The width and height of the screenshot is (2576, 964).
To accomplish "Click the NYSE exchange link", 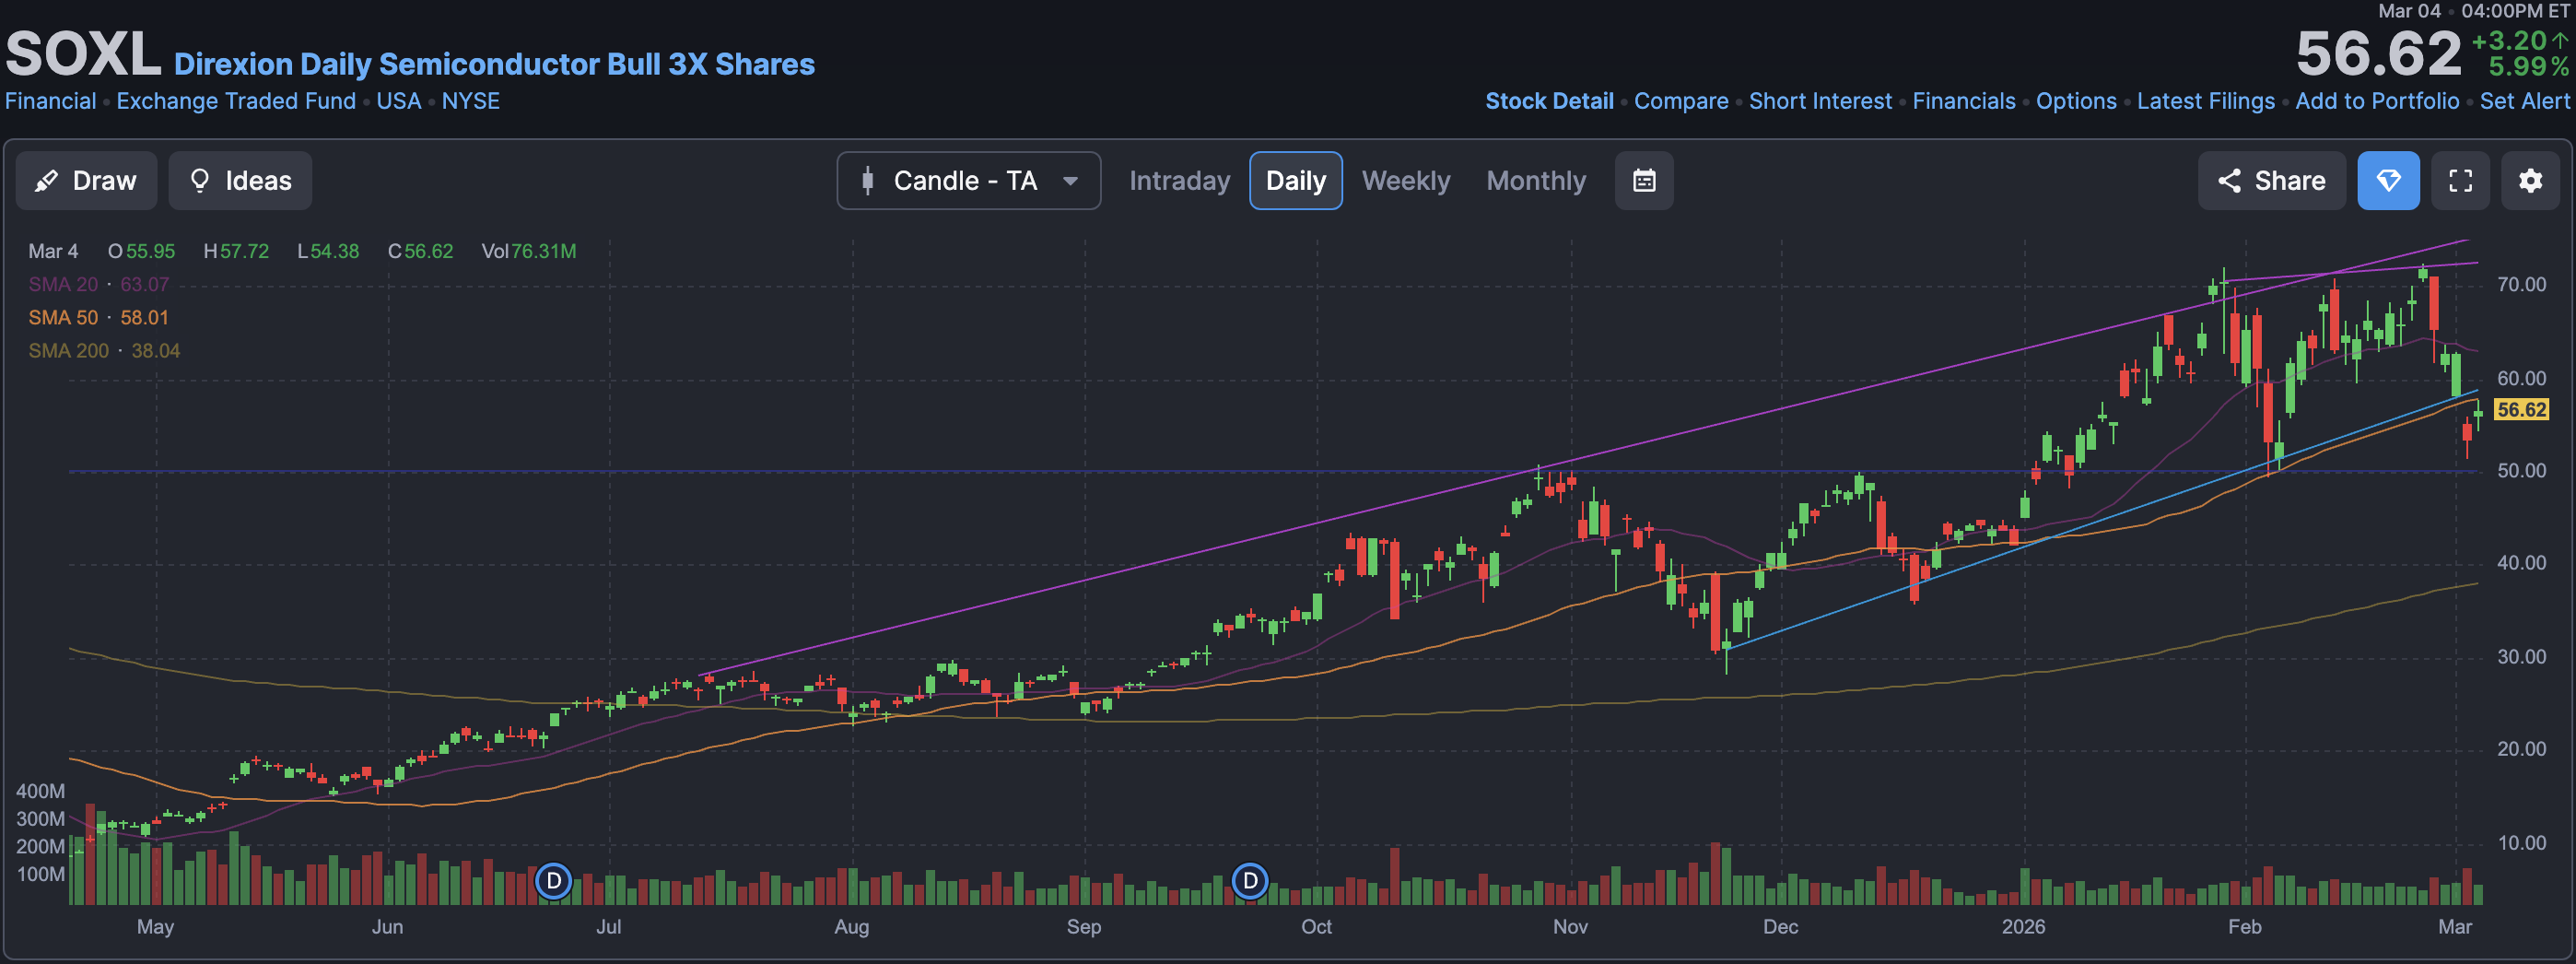I will coord(471,101).
